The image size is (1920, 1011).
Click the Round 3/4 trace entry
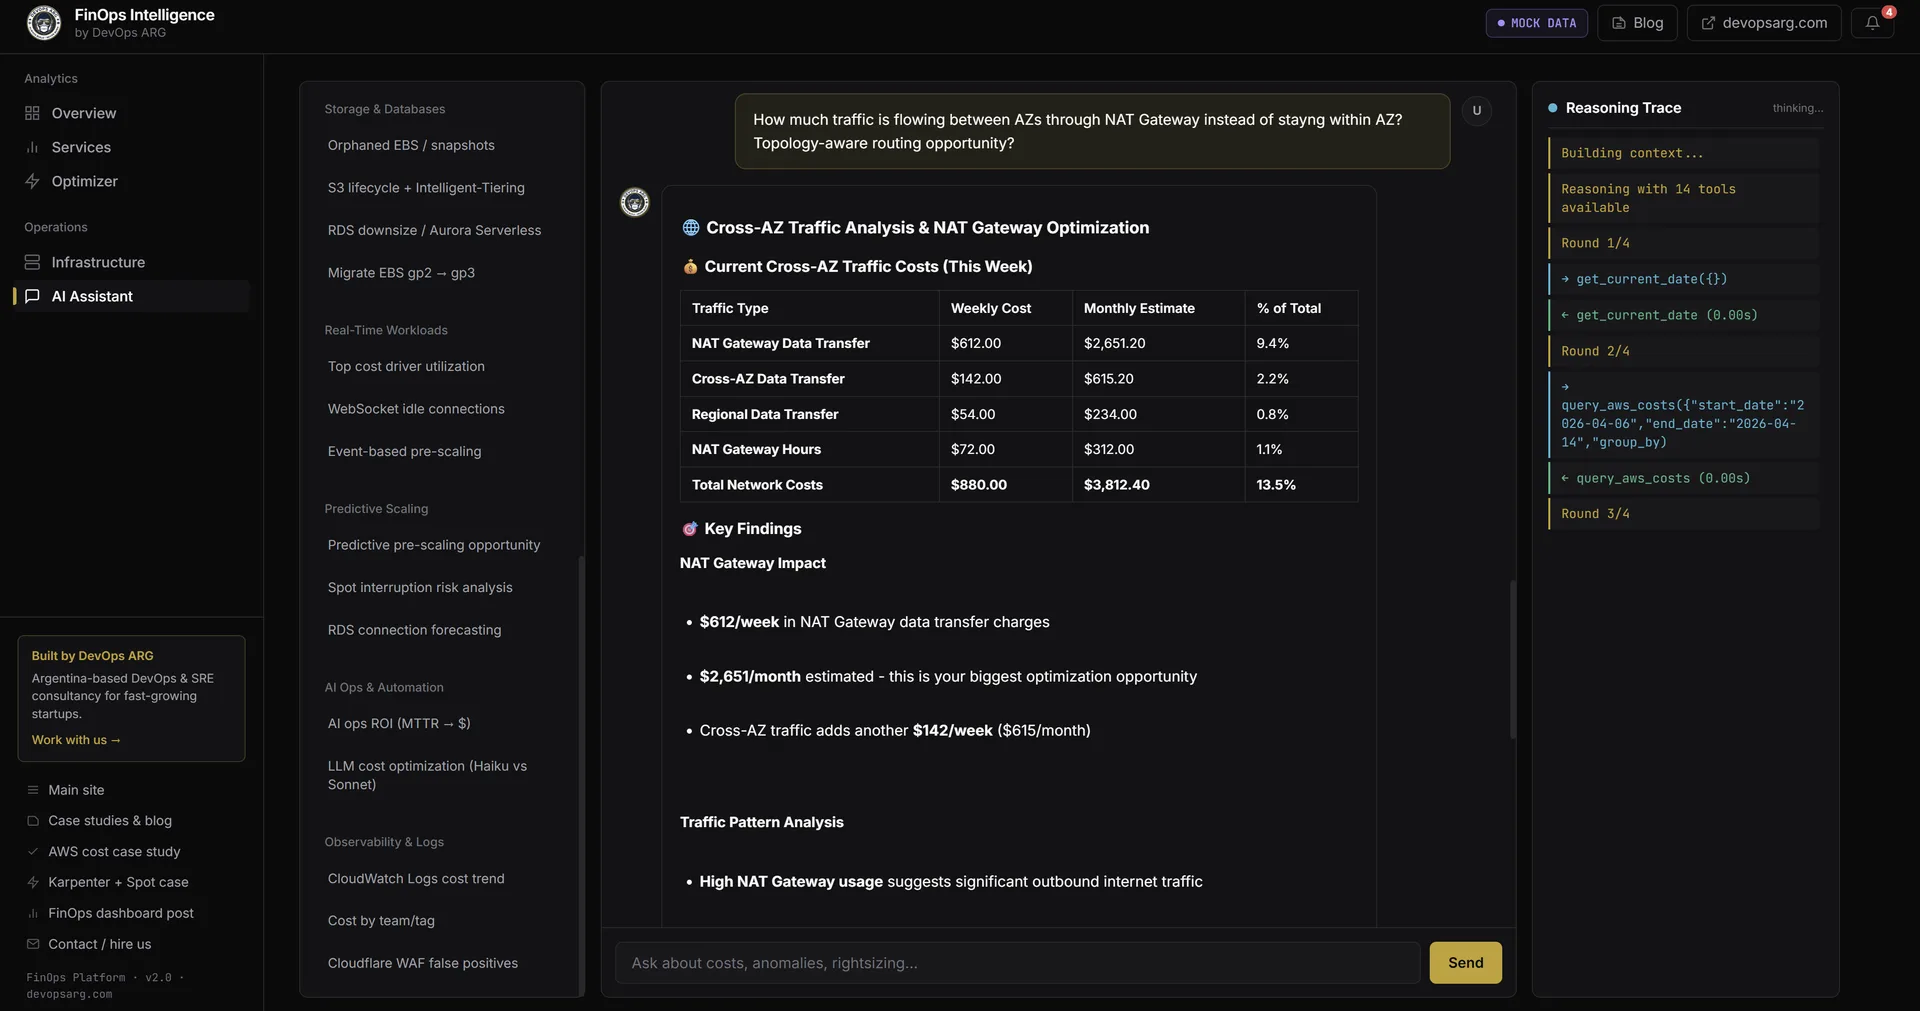[1684, 514]
